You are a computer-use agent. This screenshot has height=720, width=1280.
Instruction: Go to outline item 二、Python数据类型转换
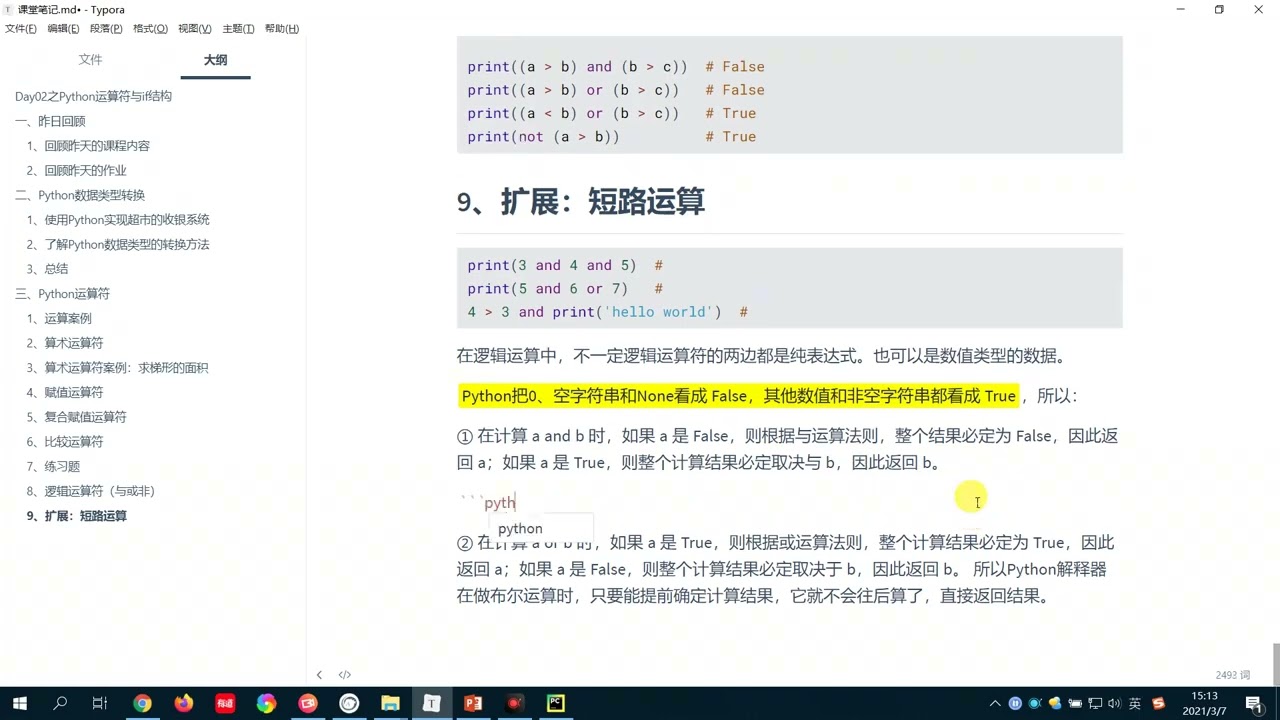point(80,195)
